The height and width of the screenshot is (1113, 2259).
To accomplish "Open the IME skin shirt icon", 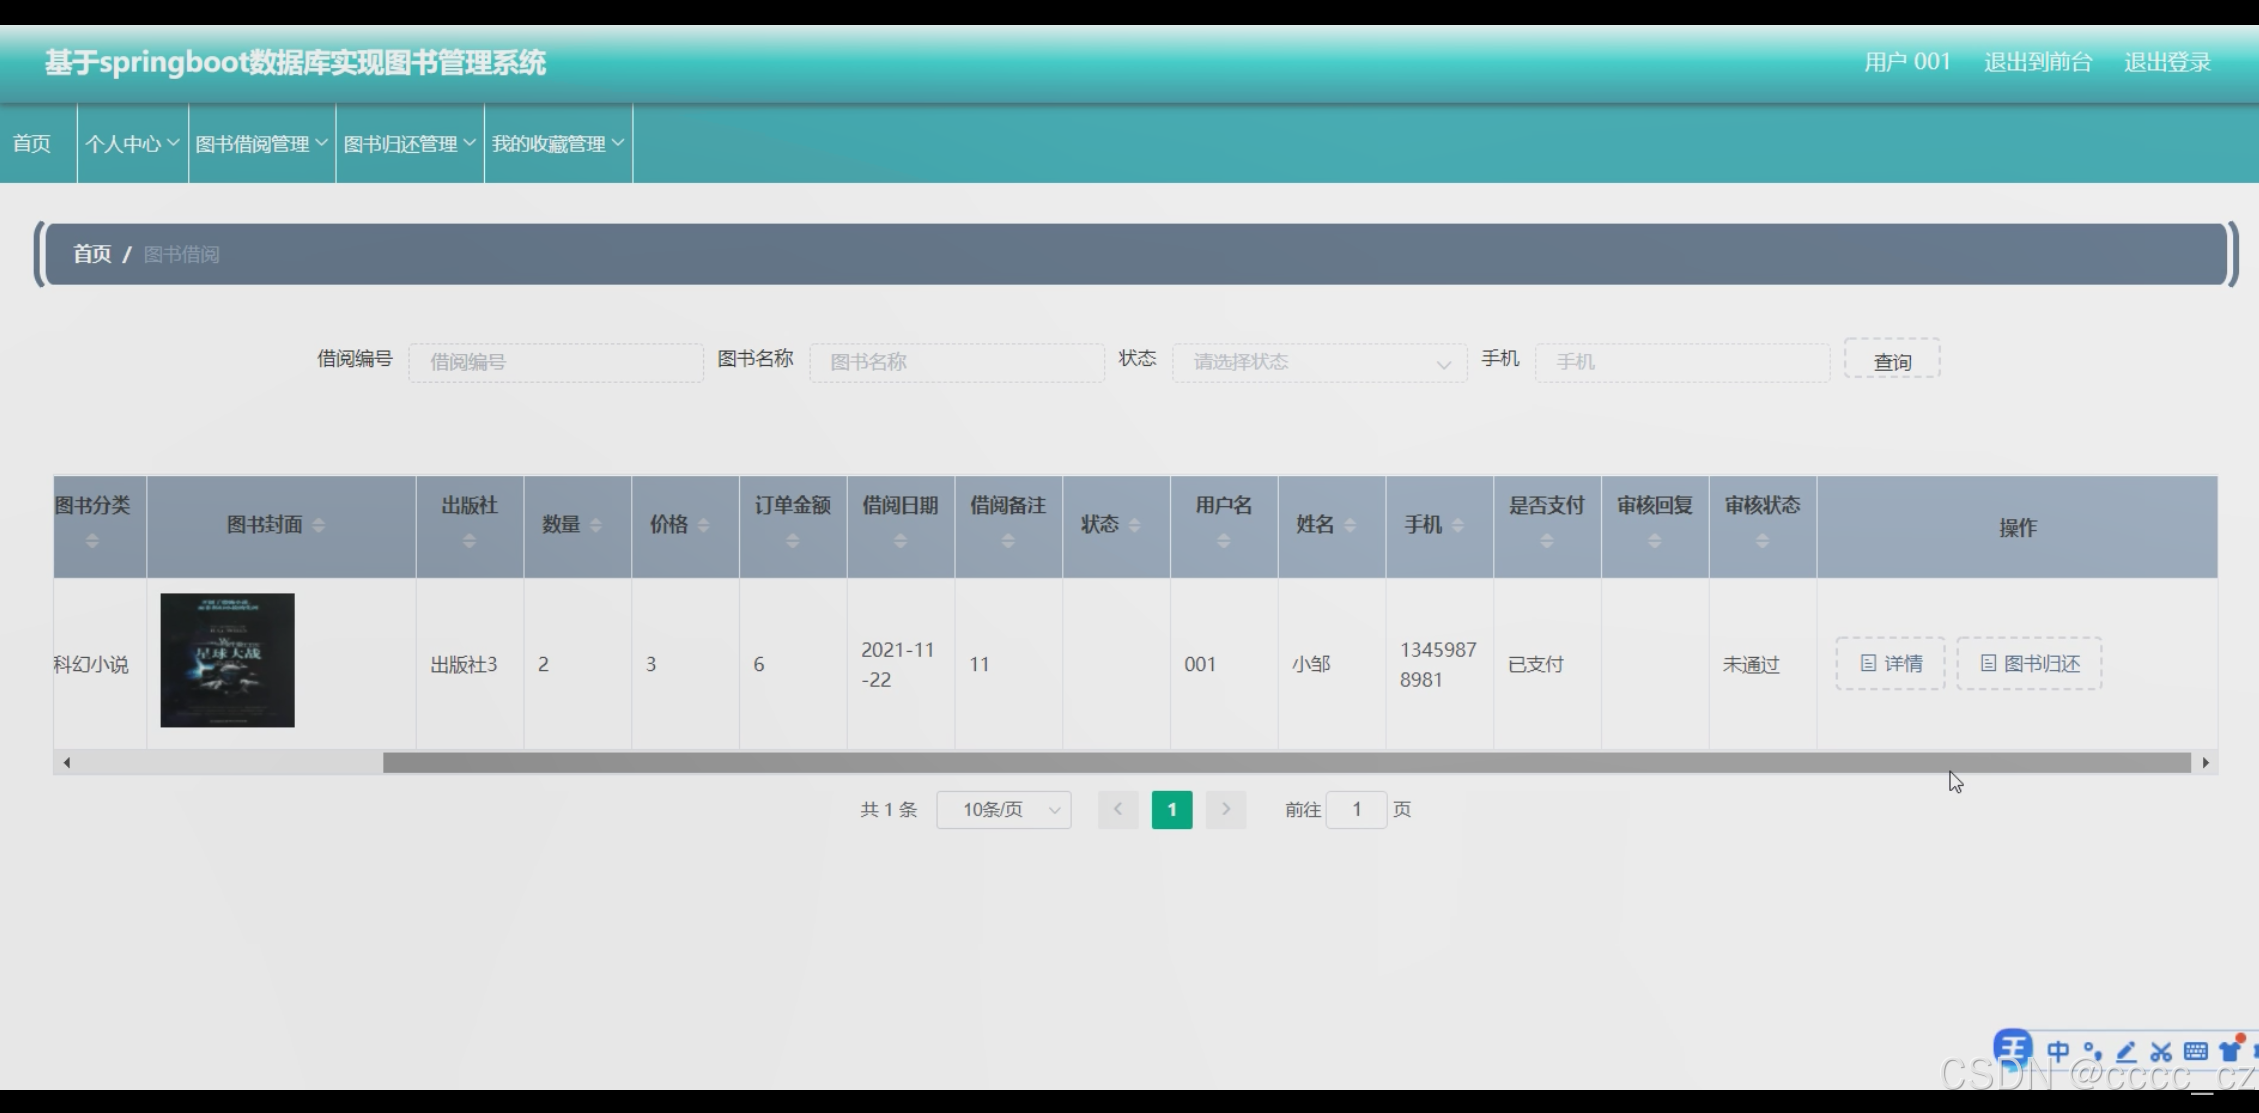I will (2229, 1051).
